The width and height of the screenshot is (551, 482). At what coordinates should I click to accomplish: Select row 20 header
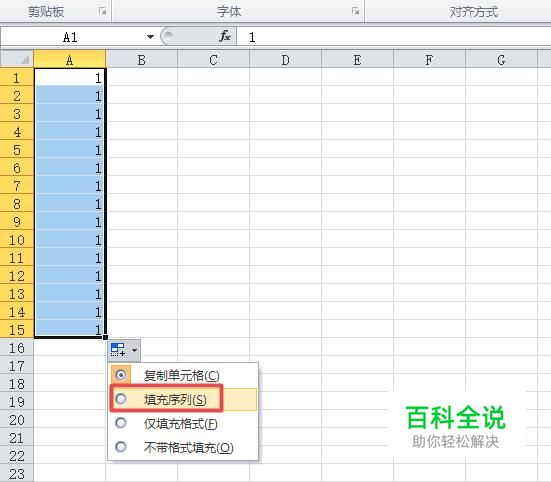tap(17, 420)
